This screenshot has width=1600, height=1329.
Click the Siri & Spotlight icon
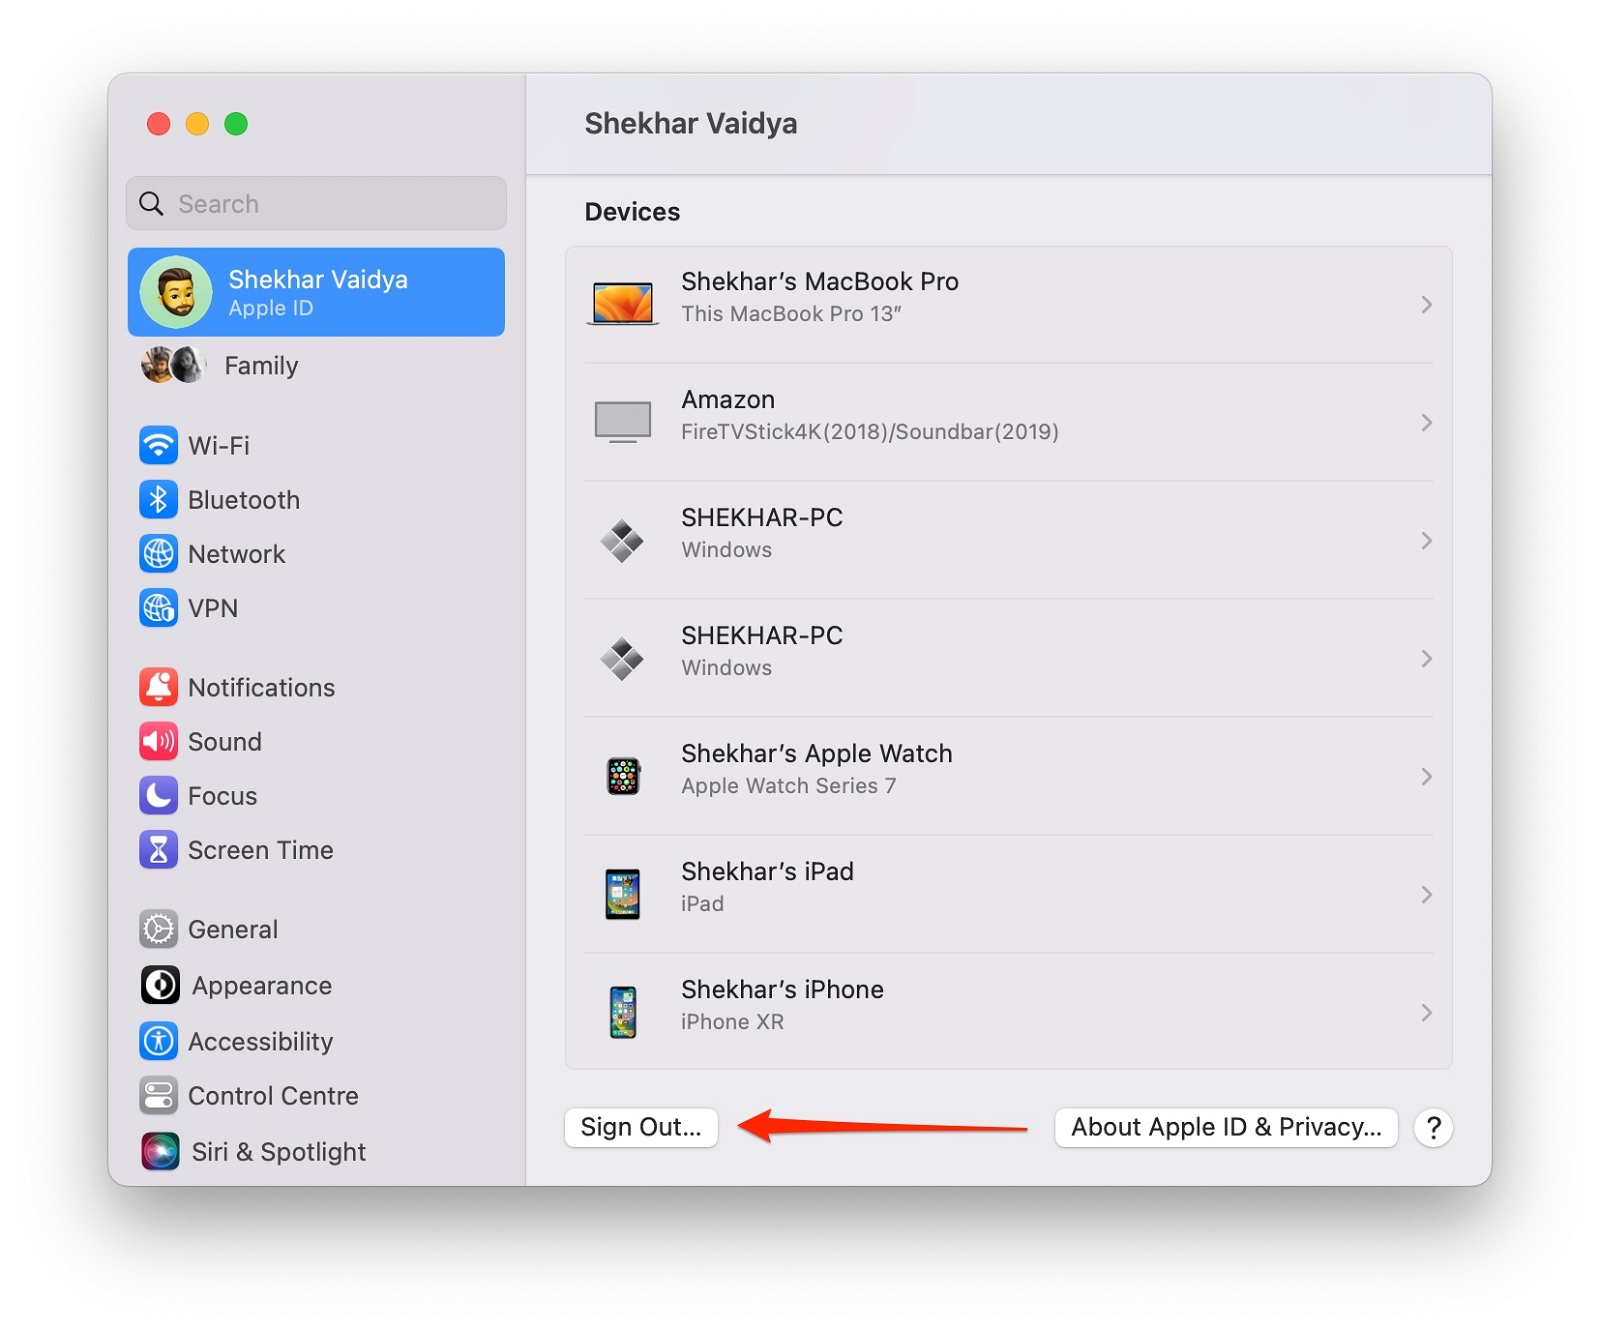point(160,1151)
